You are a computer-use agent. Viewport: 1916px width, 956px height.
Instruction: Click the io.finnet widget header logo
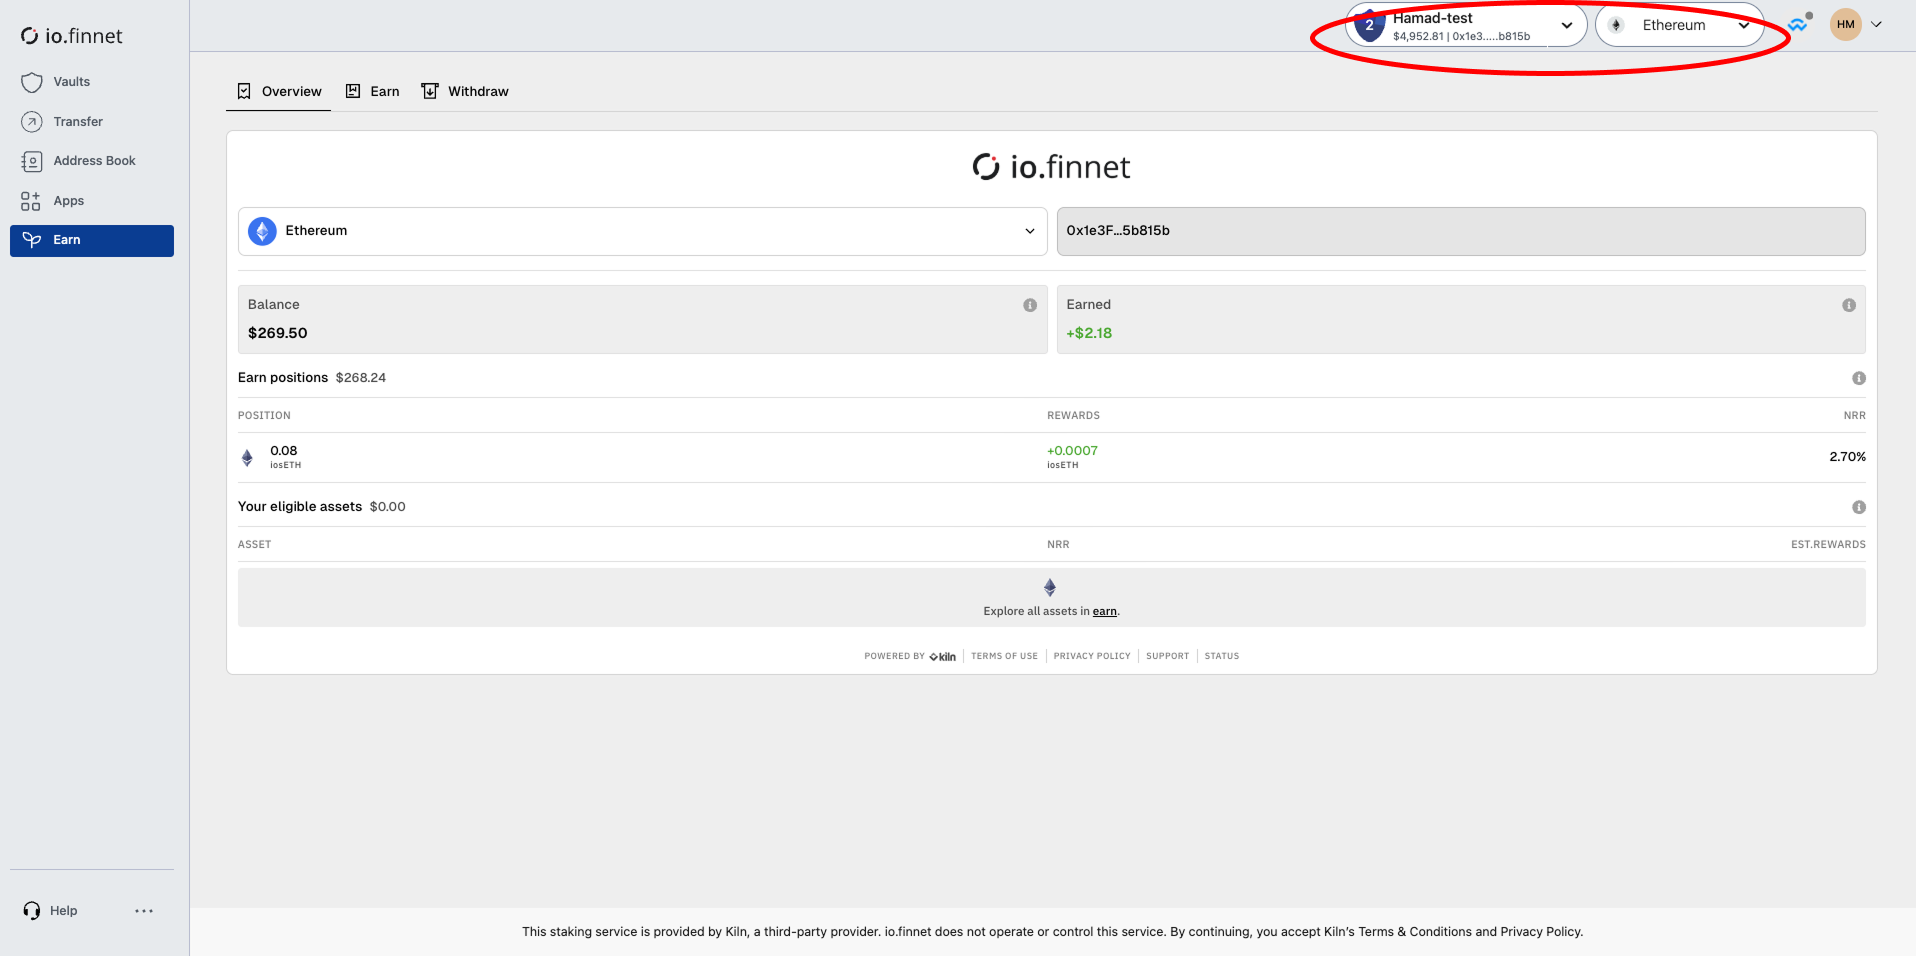(x=1051, y=167)
